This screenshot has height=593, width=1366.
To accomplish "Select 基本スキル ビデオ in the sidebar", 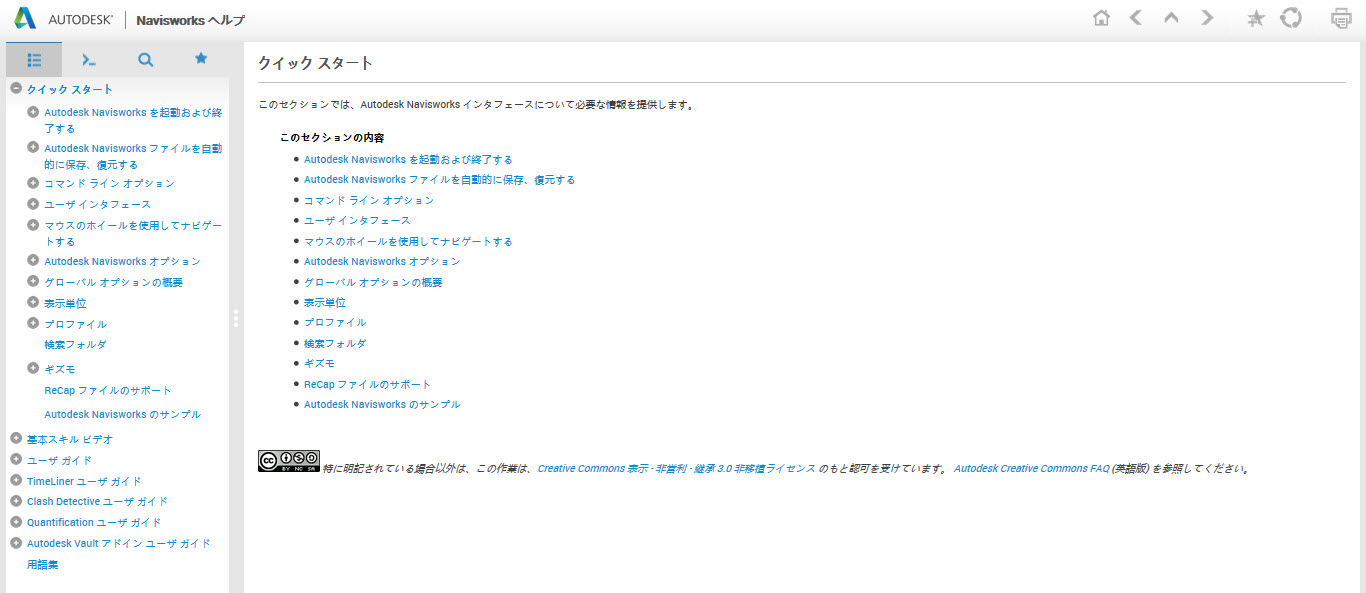I will 70,439.
